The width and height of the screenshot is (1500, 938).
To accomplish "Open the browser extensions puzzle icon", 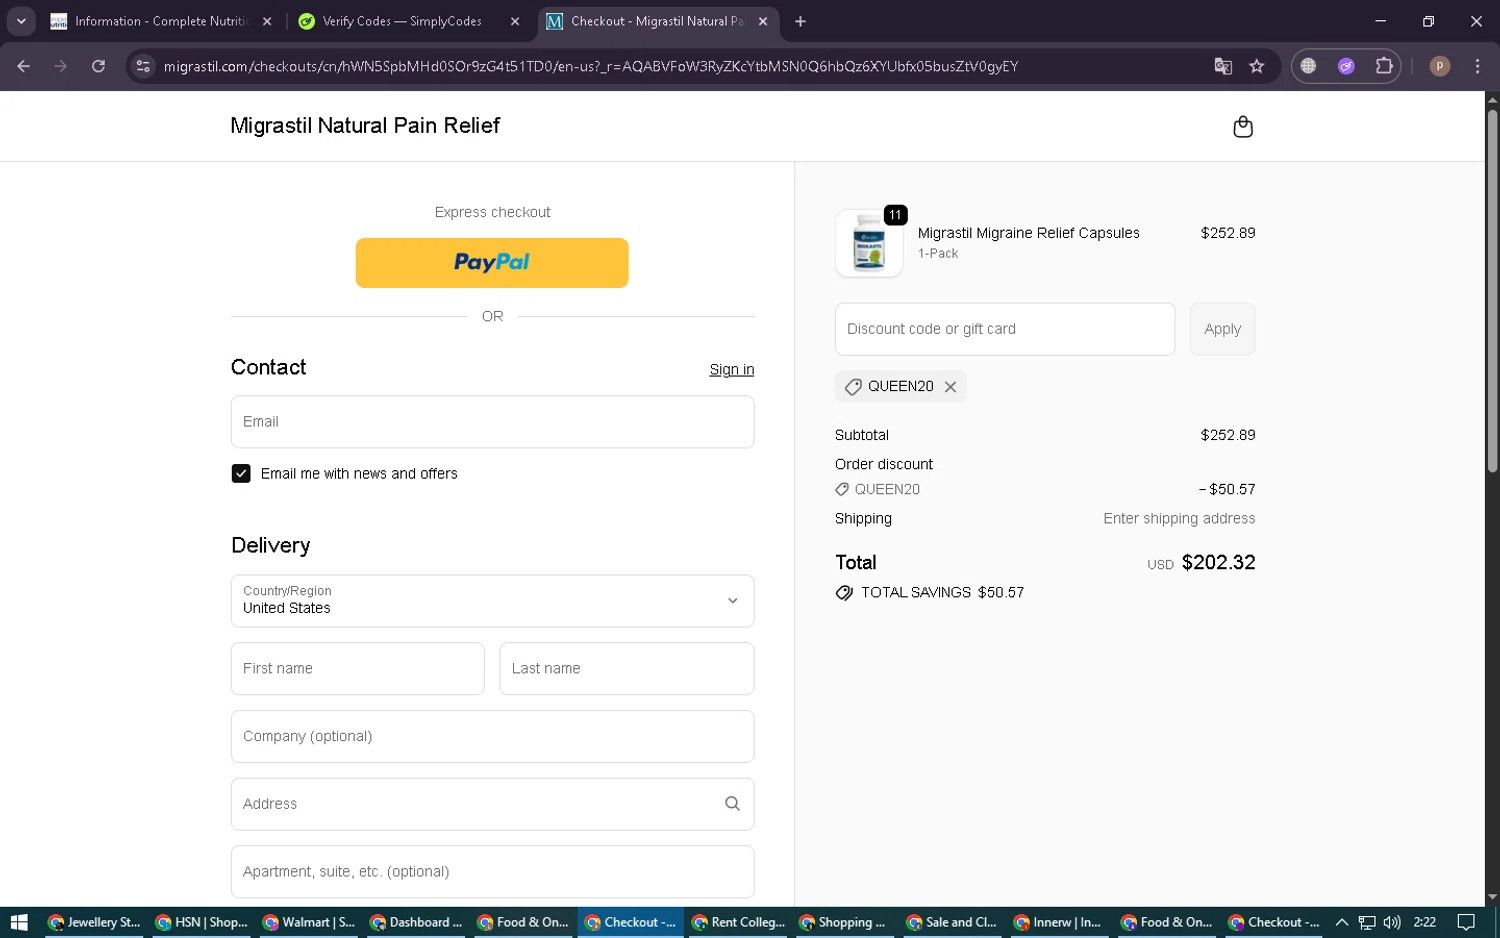I will click(x=1384, y=66).
